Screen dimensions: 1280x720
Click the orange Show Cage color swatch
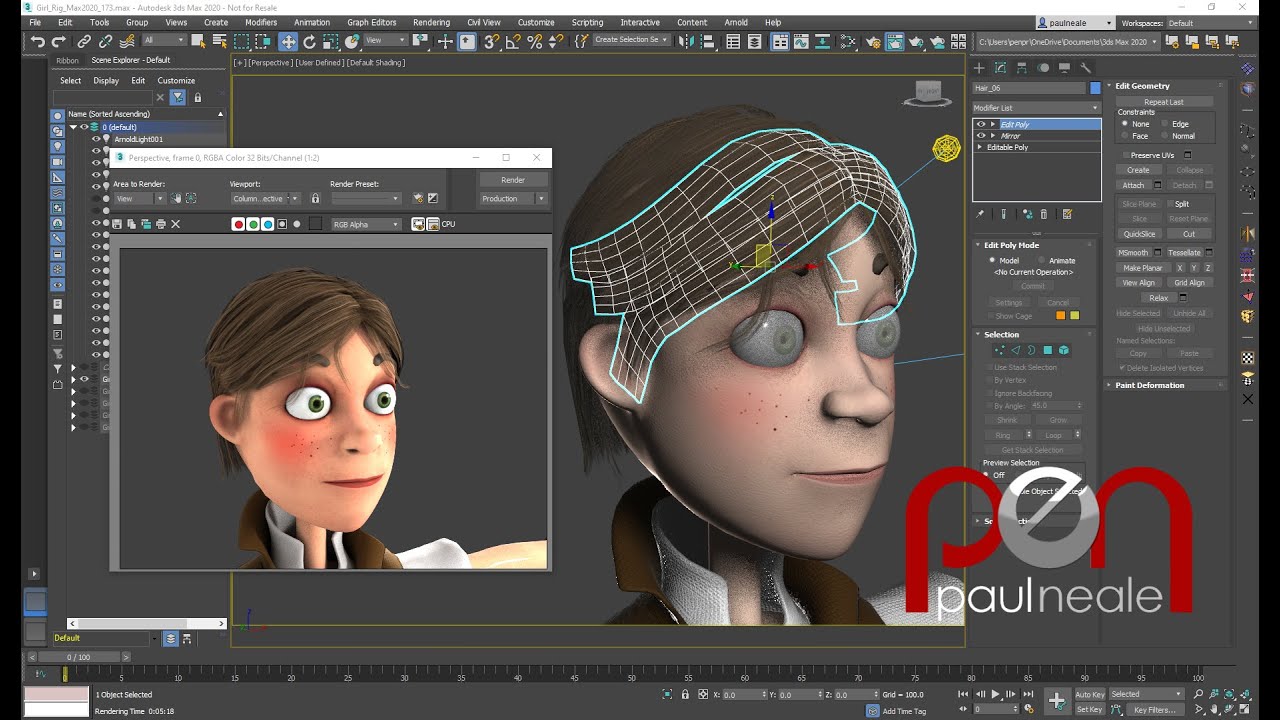click(x=1061, y=316)
